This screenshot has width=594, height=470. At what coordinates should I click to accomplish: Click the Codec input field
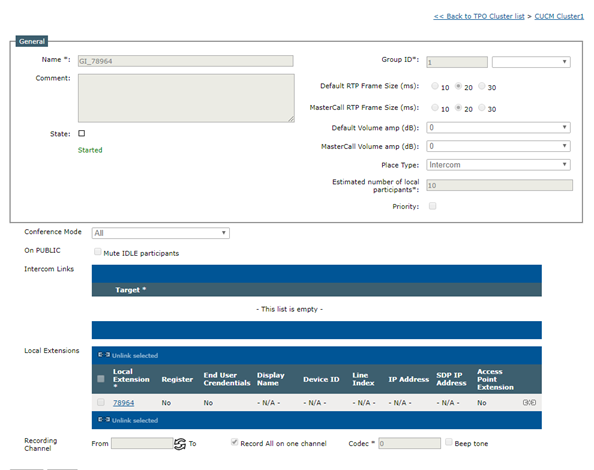pyautogui.click(x=409, y=443)
